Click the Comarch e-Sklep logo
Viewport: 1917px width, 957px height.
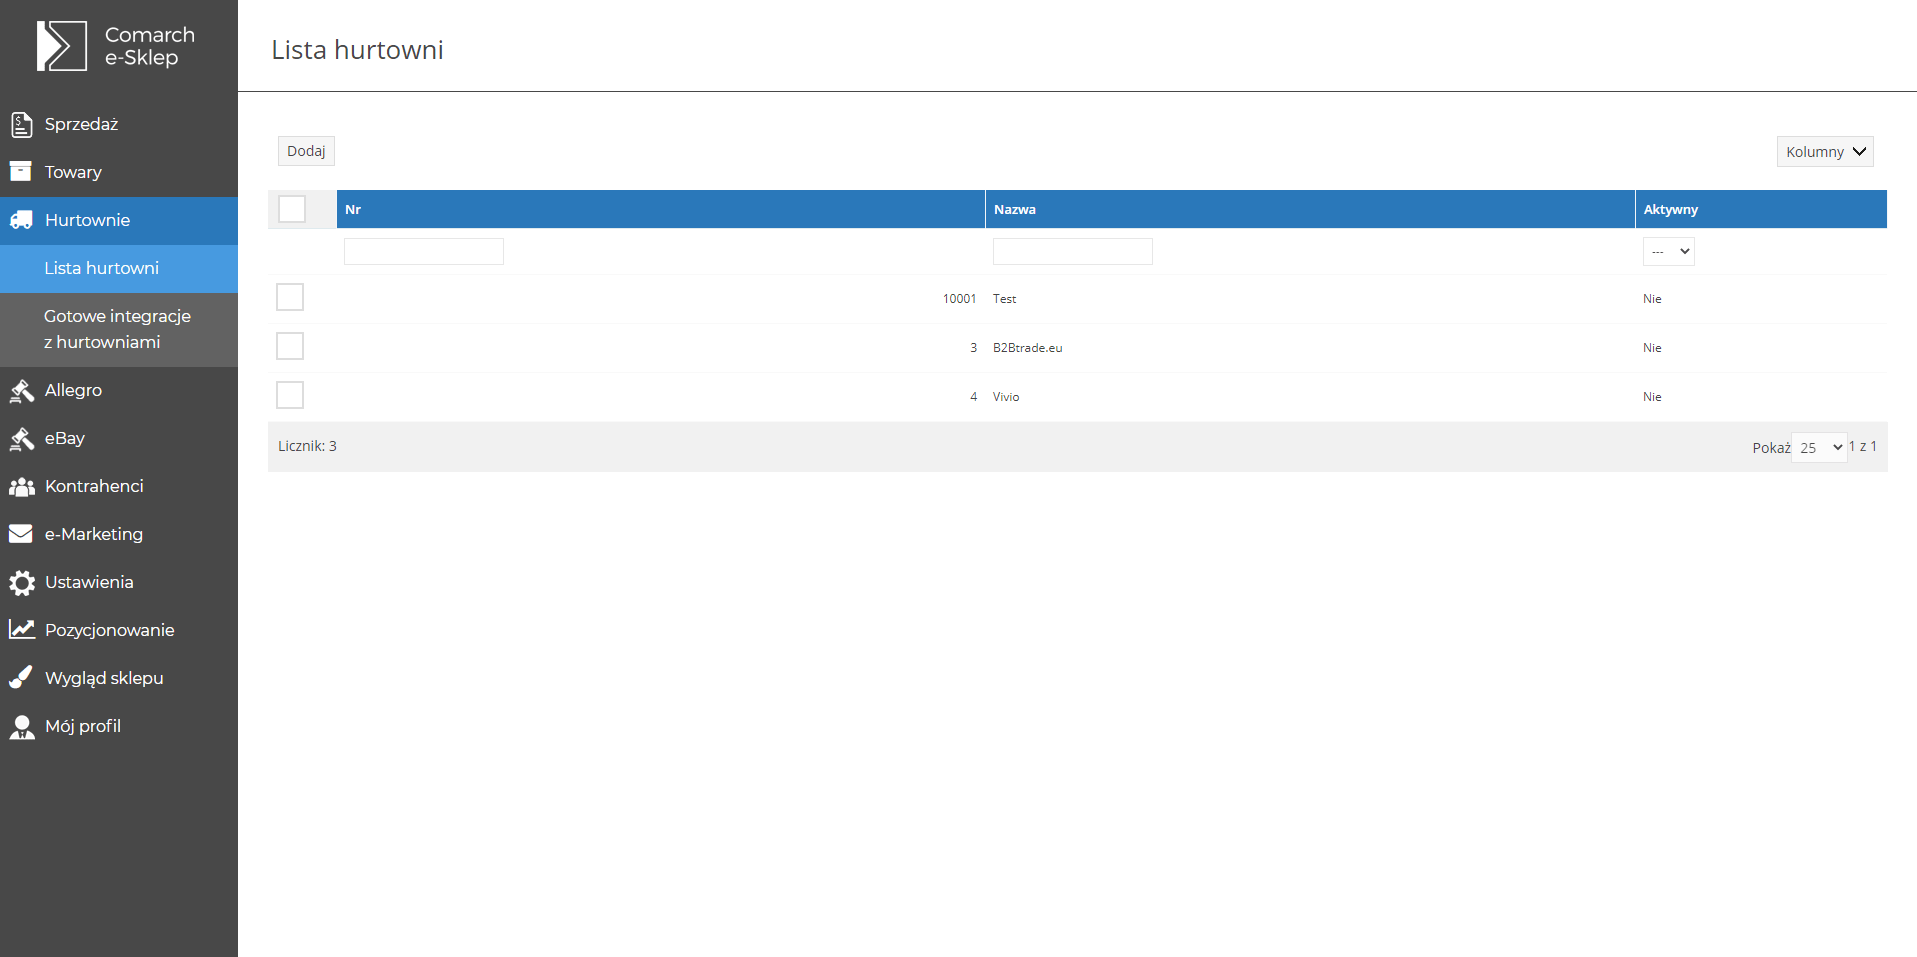[x=116, y=46]
